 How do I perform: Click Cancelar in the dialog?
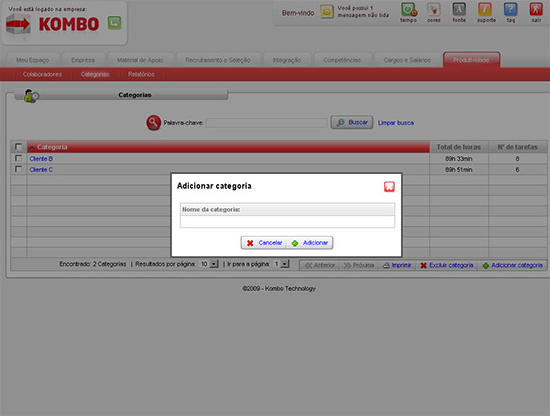pos(264,243)
